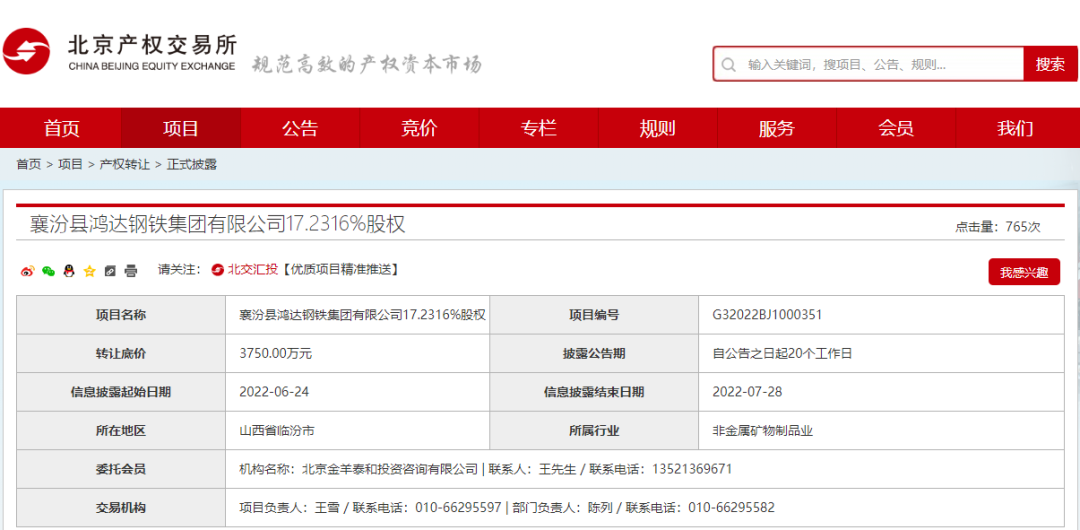Click the page title 襄汾县鸿达钢铁集团有限公司17.2316%股权

point(218,225)
